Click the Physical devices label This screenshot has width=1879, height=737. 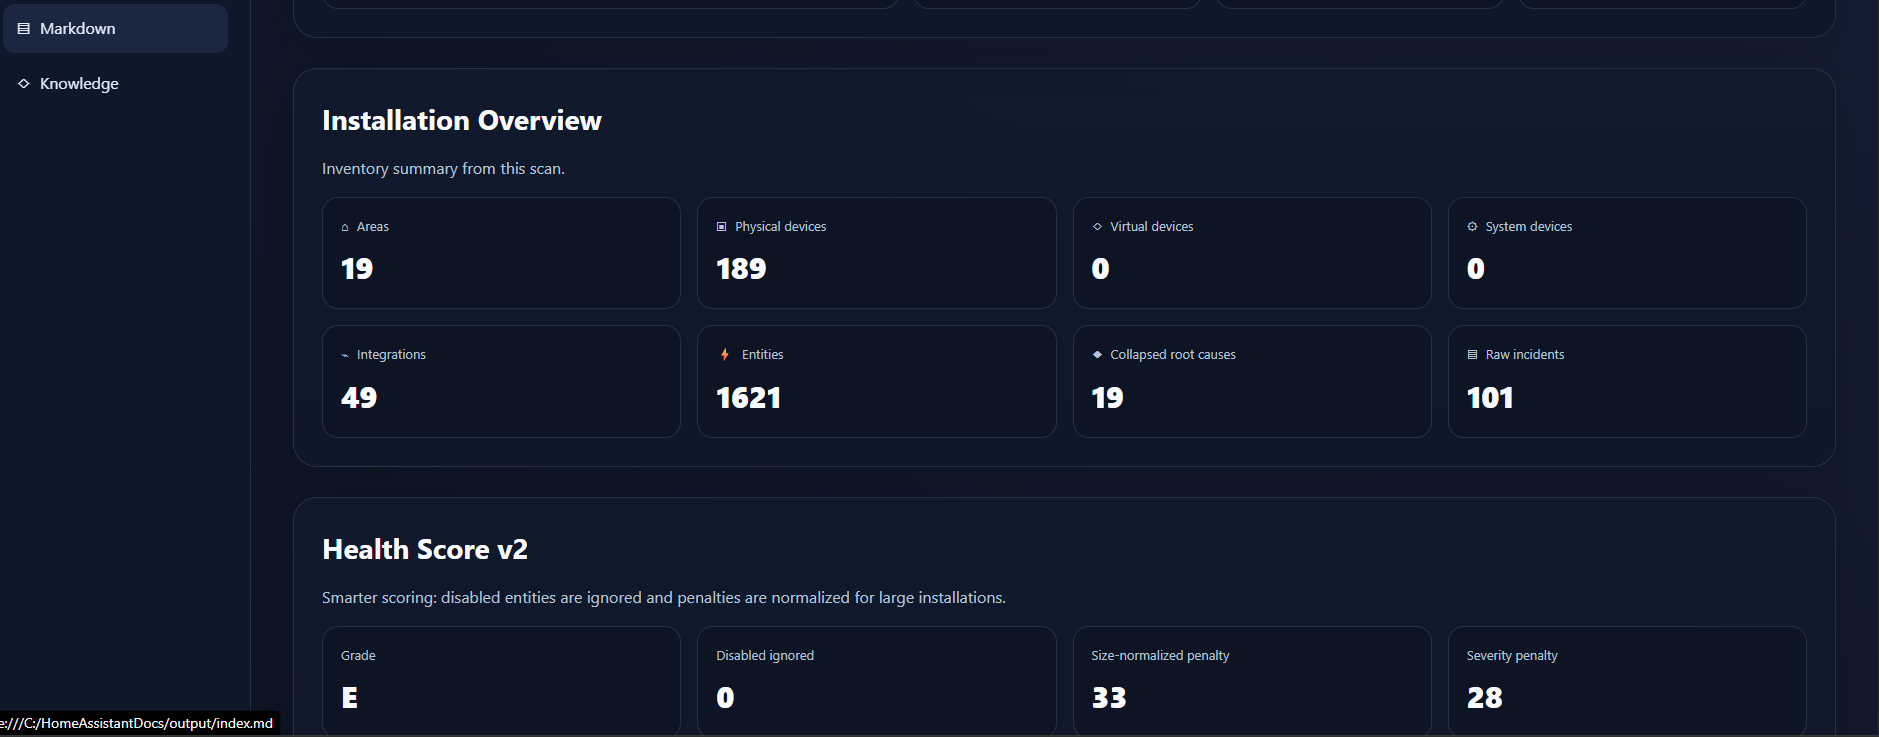click(781, 227)
